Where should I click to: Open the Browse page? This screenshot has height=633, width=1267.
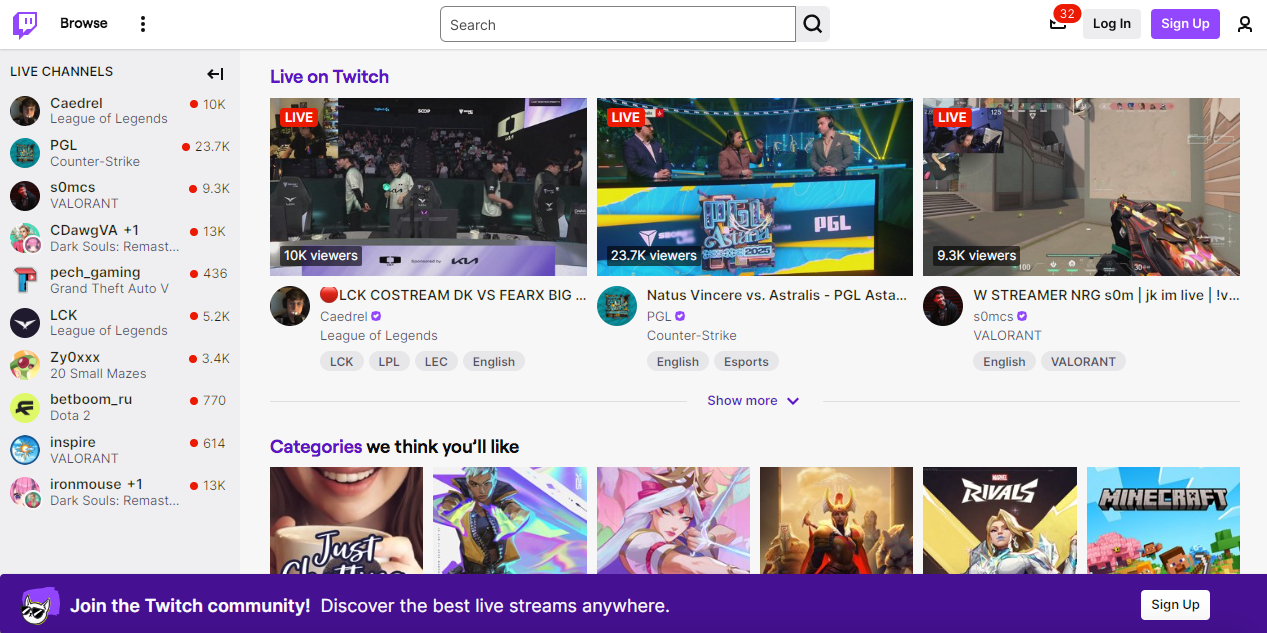click(84, 23)
